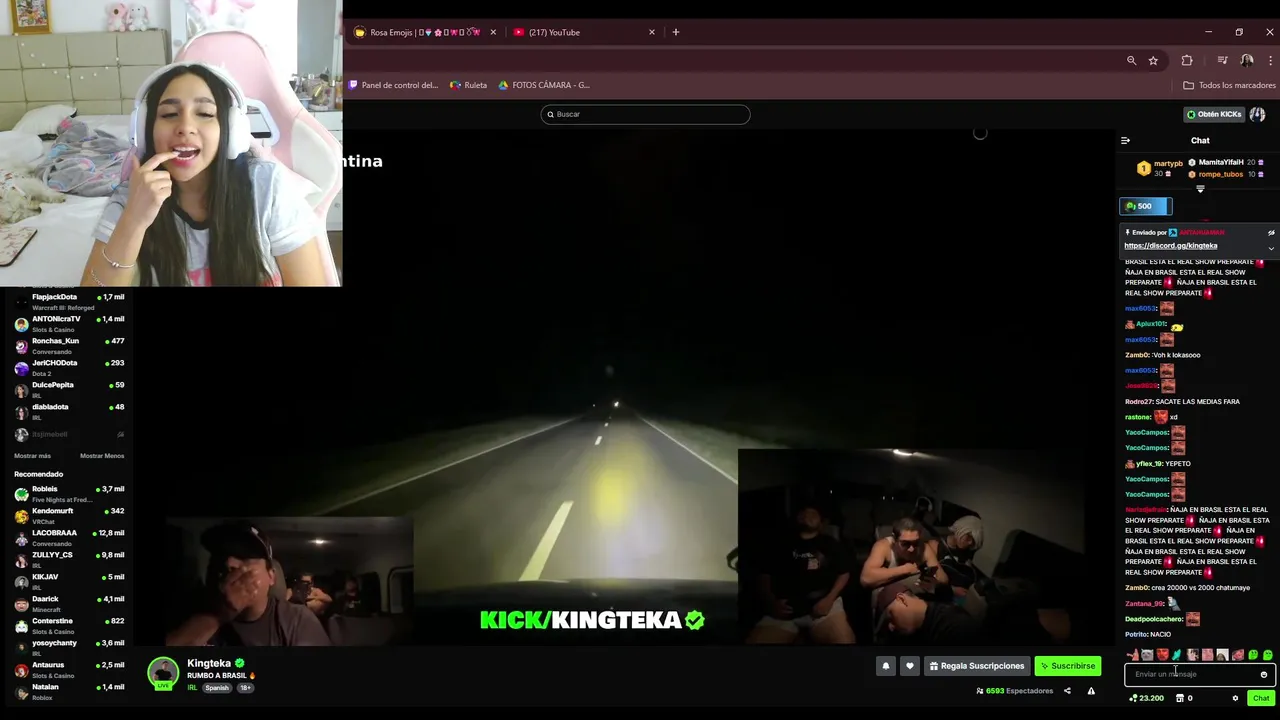Image resolution: width=1280 pixels, height=720 pixels.
Task: Click the Buscar search field
Action: [645, 114]
